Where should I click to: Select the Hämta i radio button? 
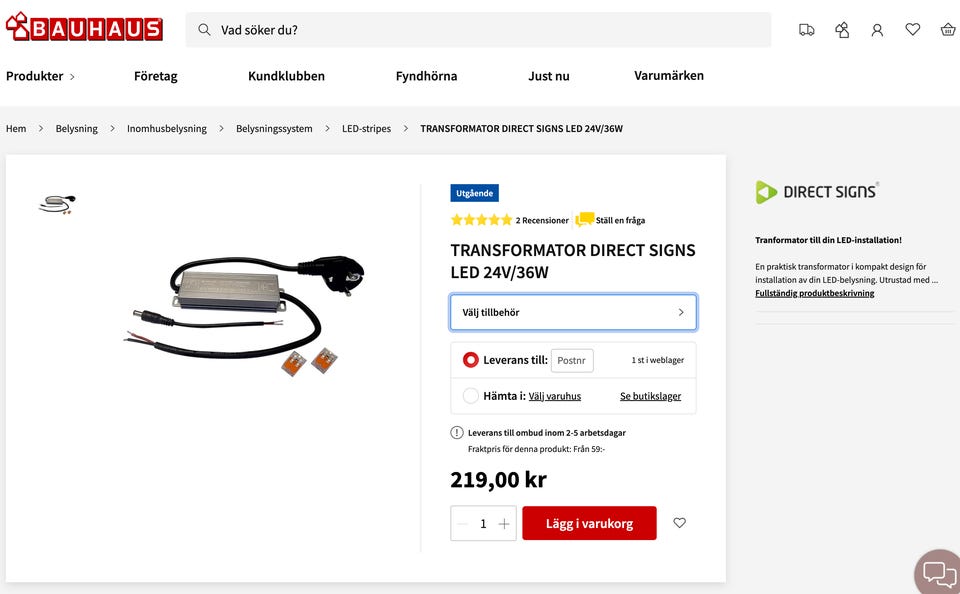point(471,396)
